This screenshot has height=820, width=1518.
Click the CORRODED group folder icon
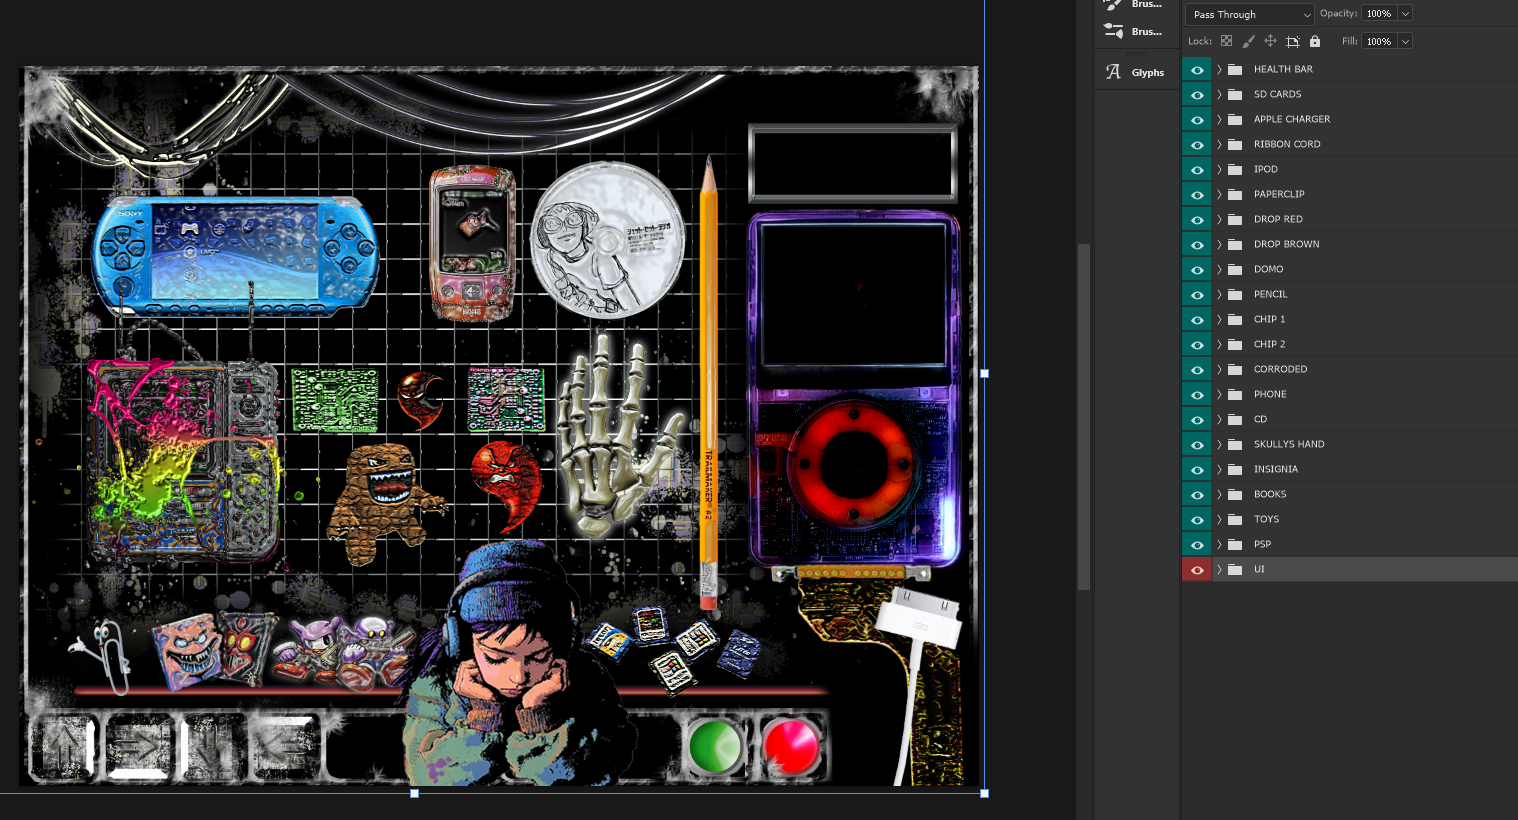tap(1235, 369)
